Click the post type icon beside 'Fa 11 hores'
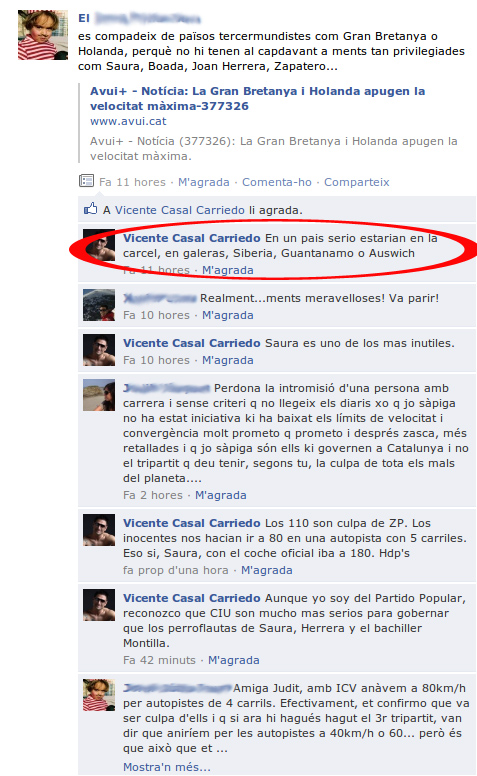The width and height of the screenshot is (477, 776). coord(86,181)
